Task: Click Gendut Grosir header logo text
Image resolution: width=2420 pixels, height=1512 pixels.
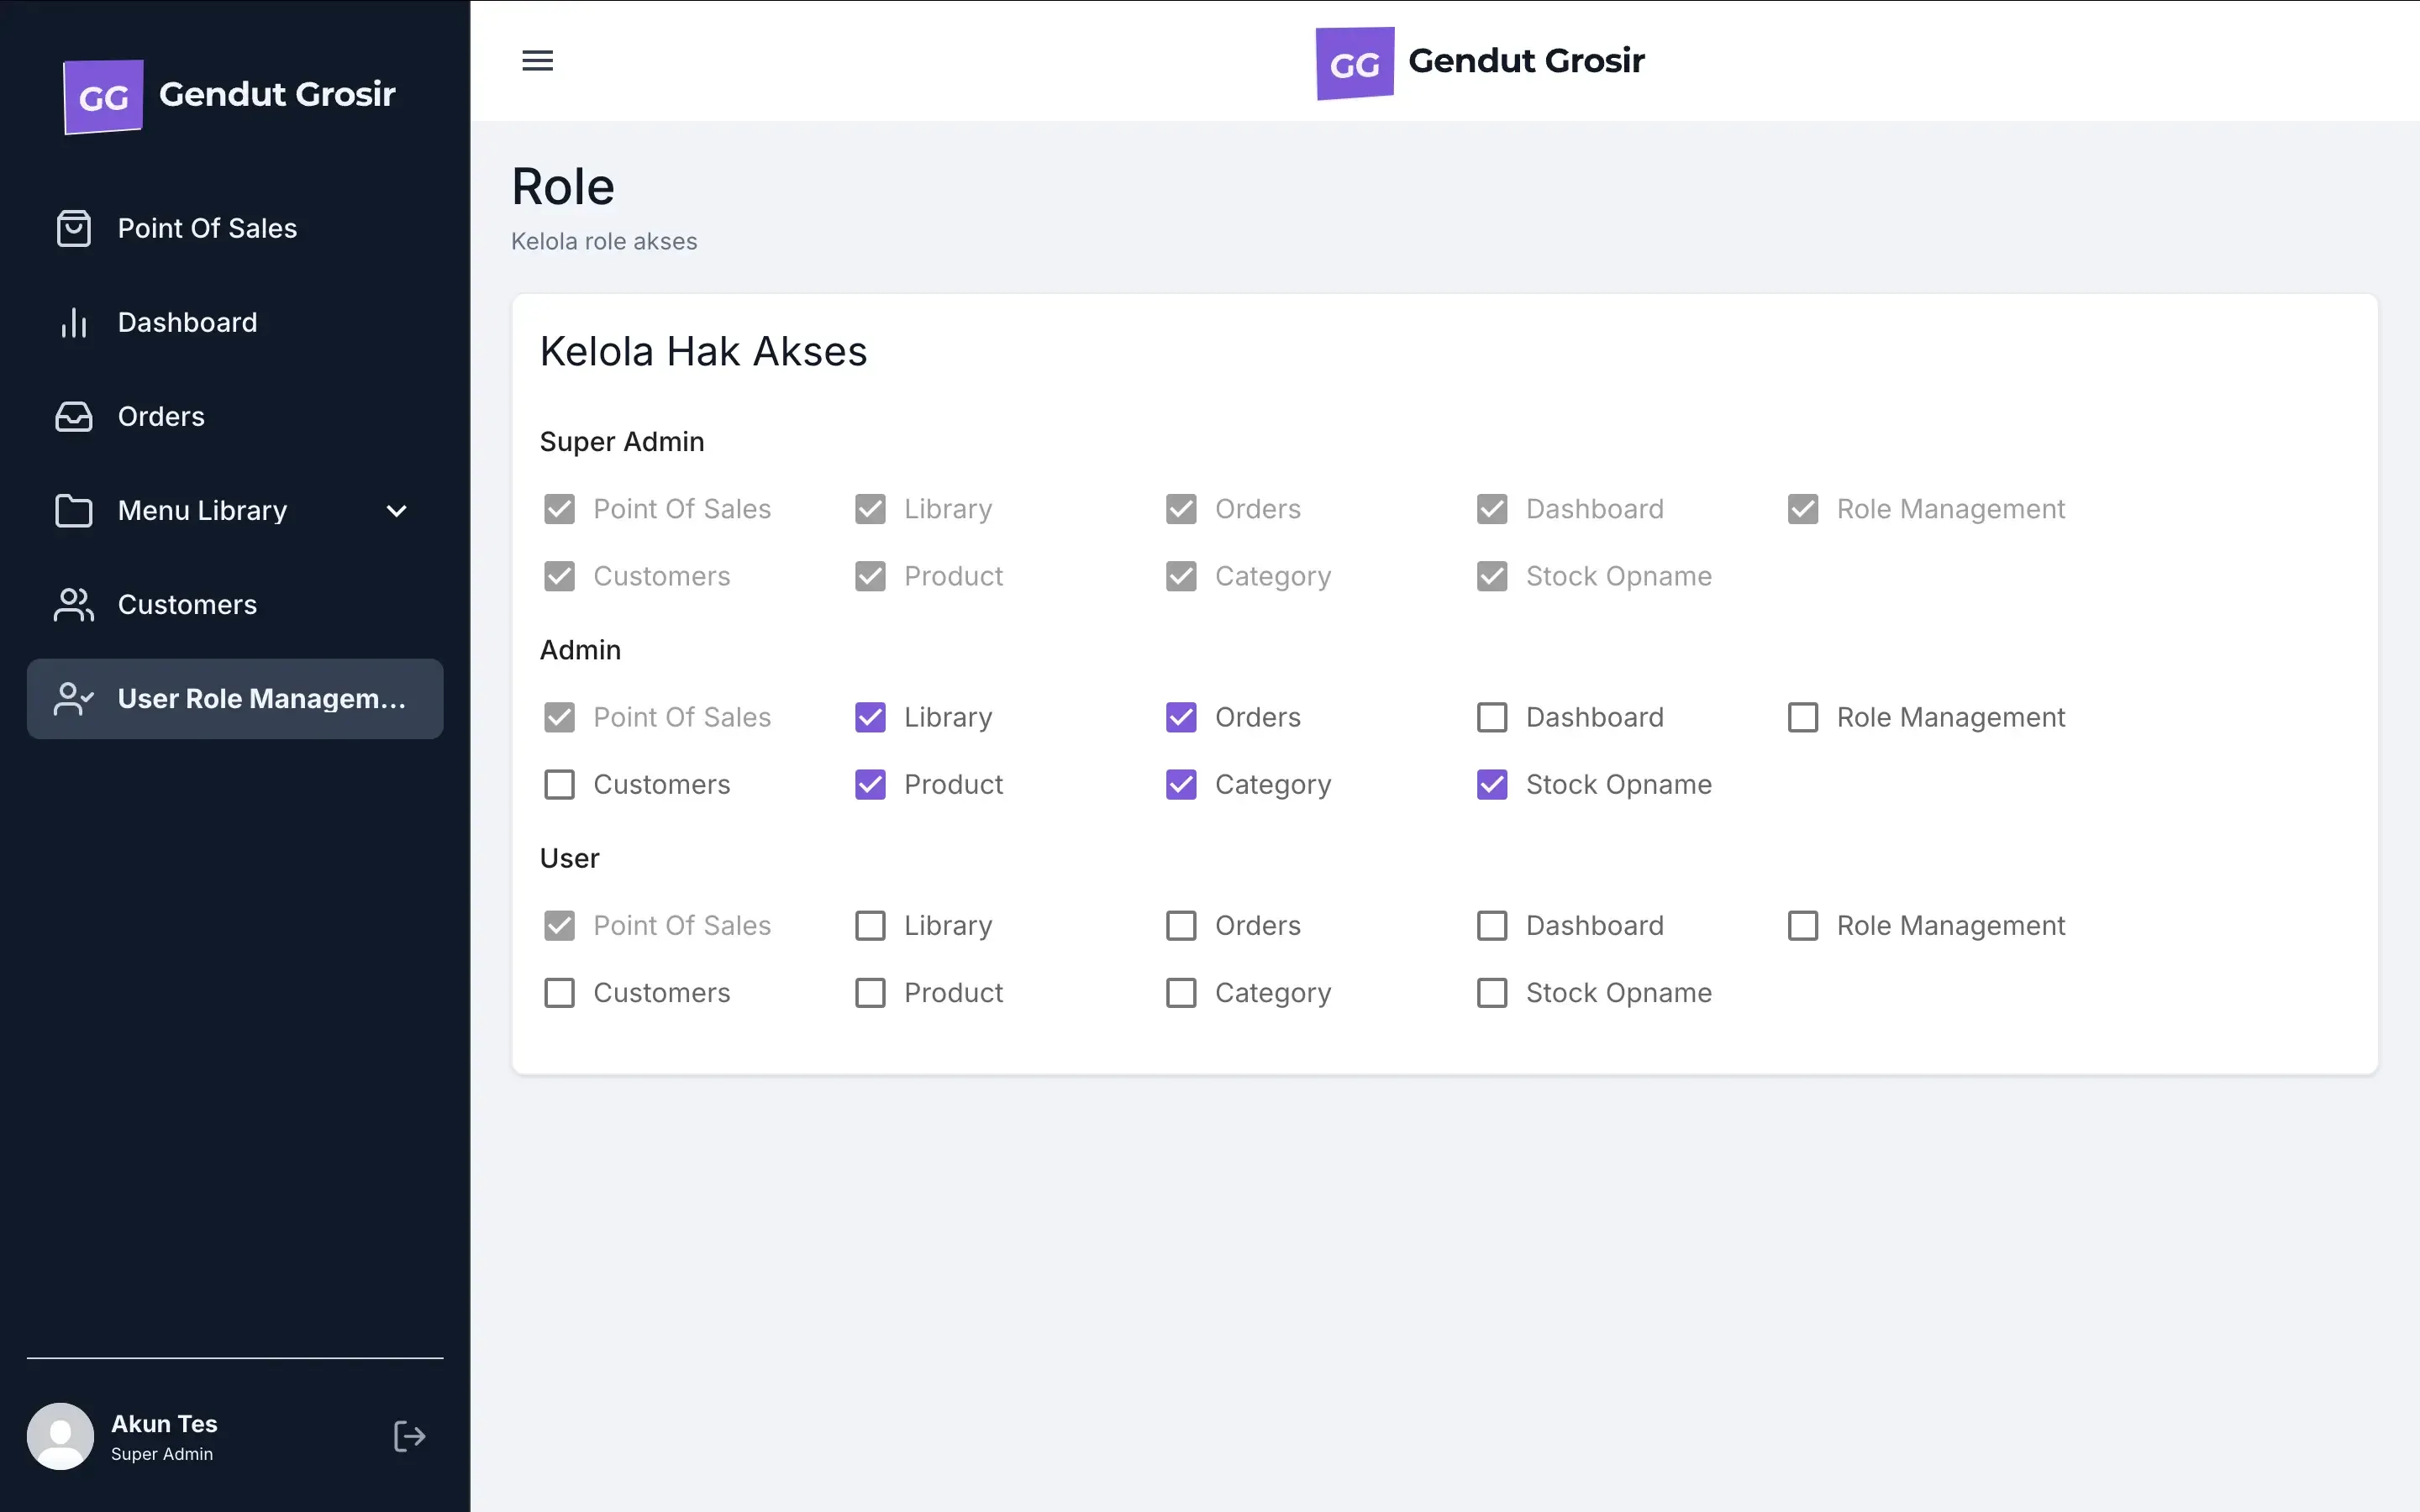Action: (1525, 61)
